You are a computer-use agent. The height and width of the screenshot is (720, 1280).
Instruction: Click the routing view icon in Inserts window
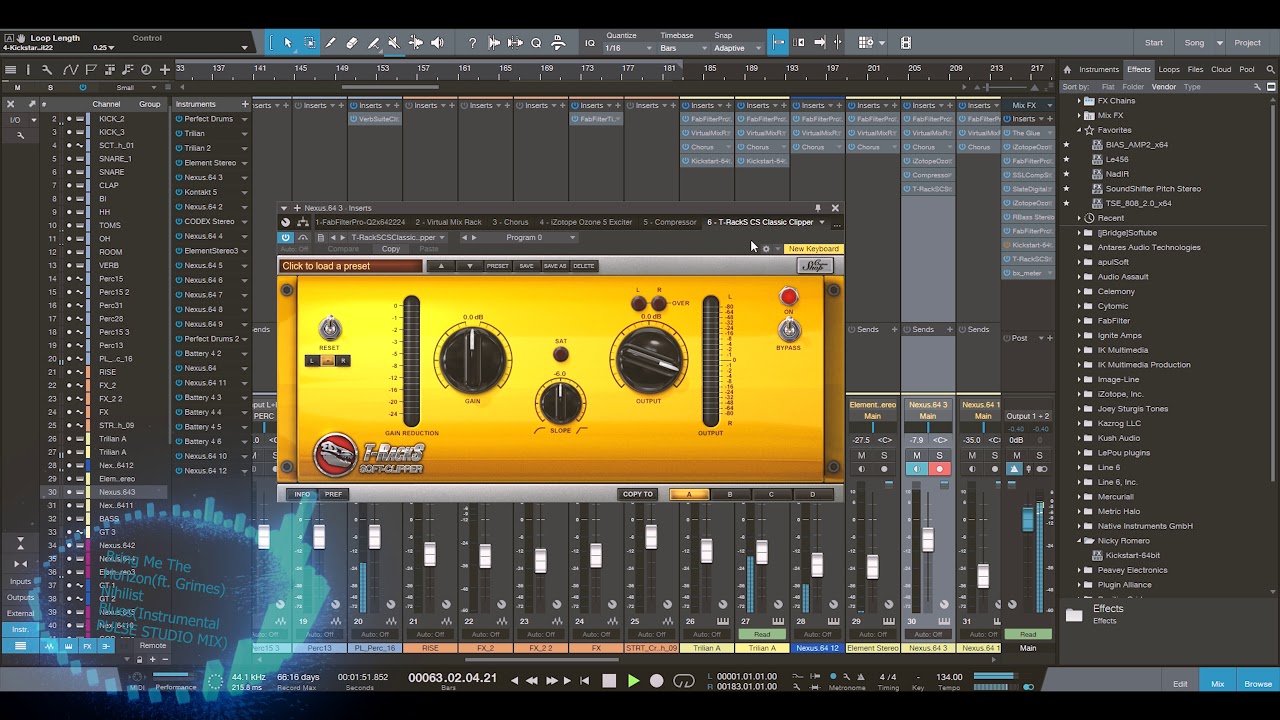pyautogui.click(x=303, y=222)
